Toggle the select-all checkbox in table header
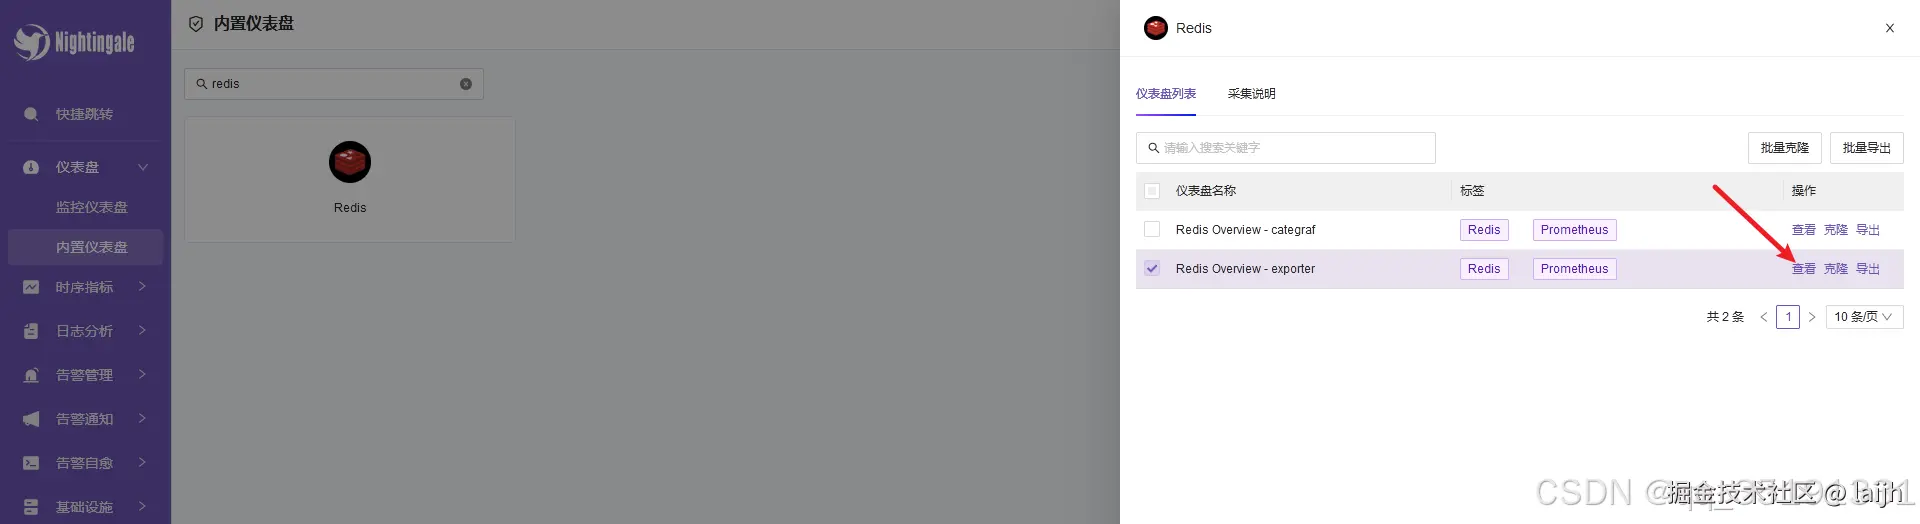Screen dimensions: 1920x524 click(1152, 191)
